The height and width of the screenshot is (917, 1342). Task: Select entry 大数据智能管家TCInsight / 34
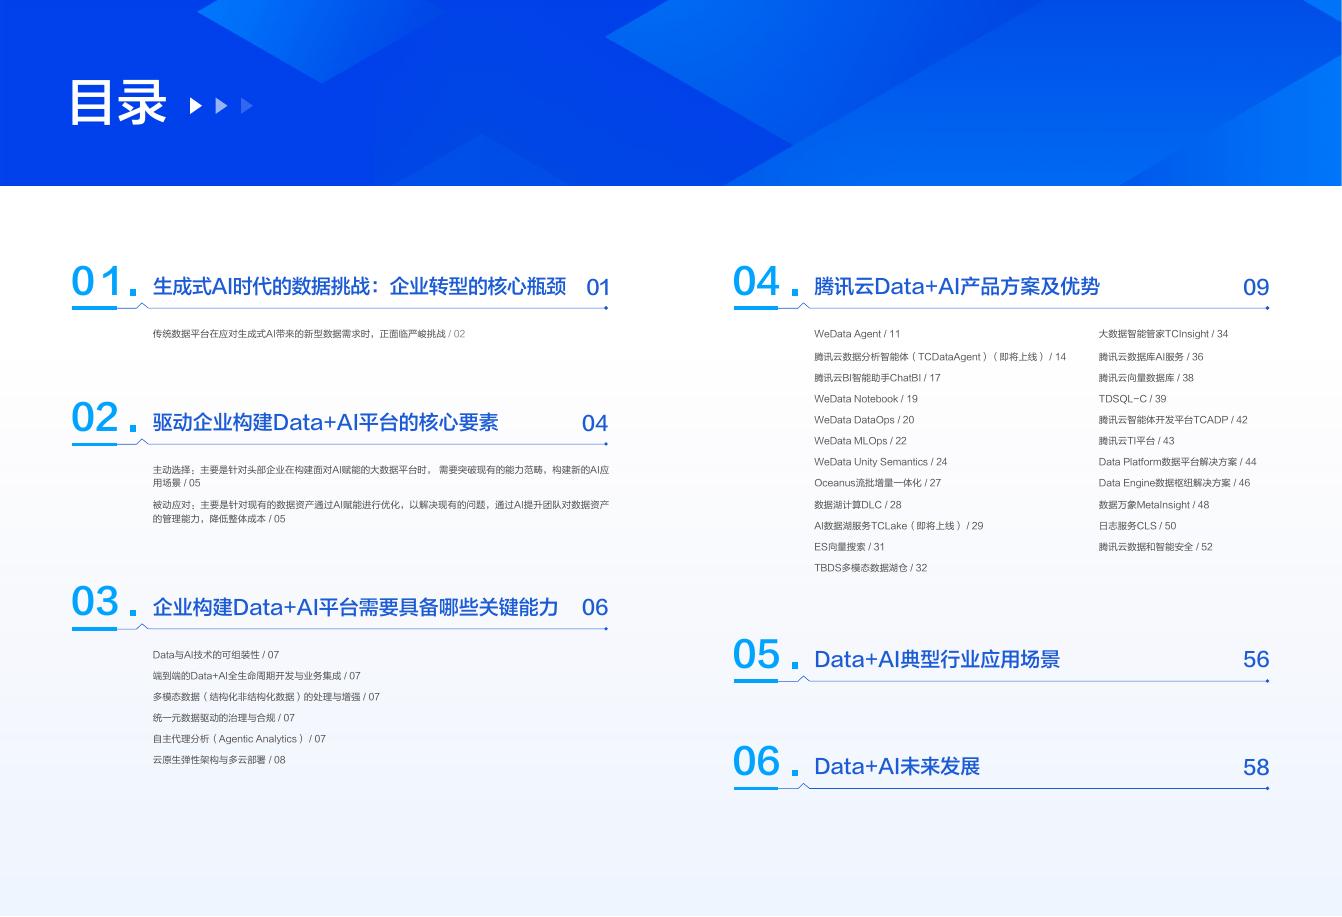click(x=1163, y=334)
